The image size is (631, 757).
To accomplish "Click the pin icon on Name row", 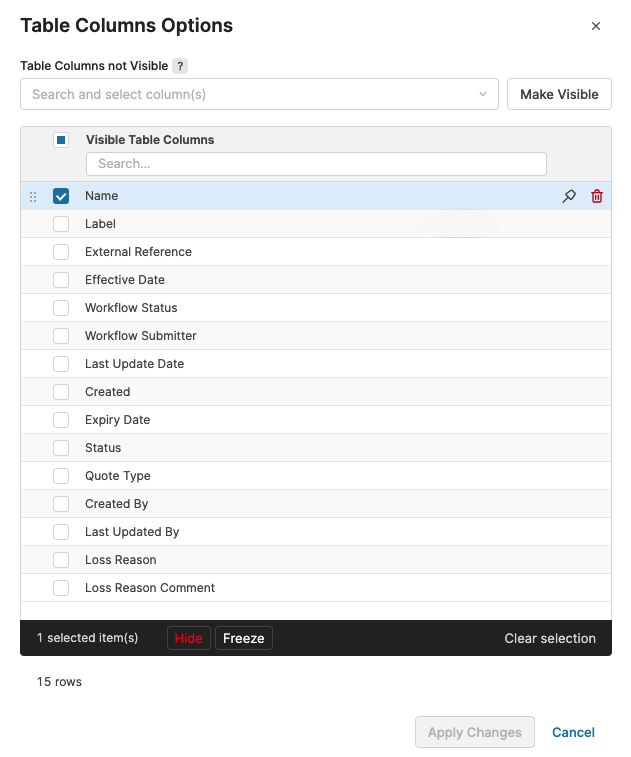I will pos(569,196).
